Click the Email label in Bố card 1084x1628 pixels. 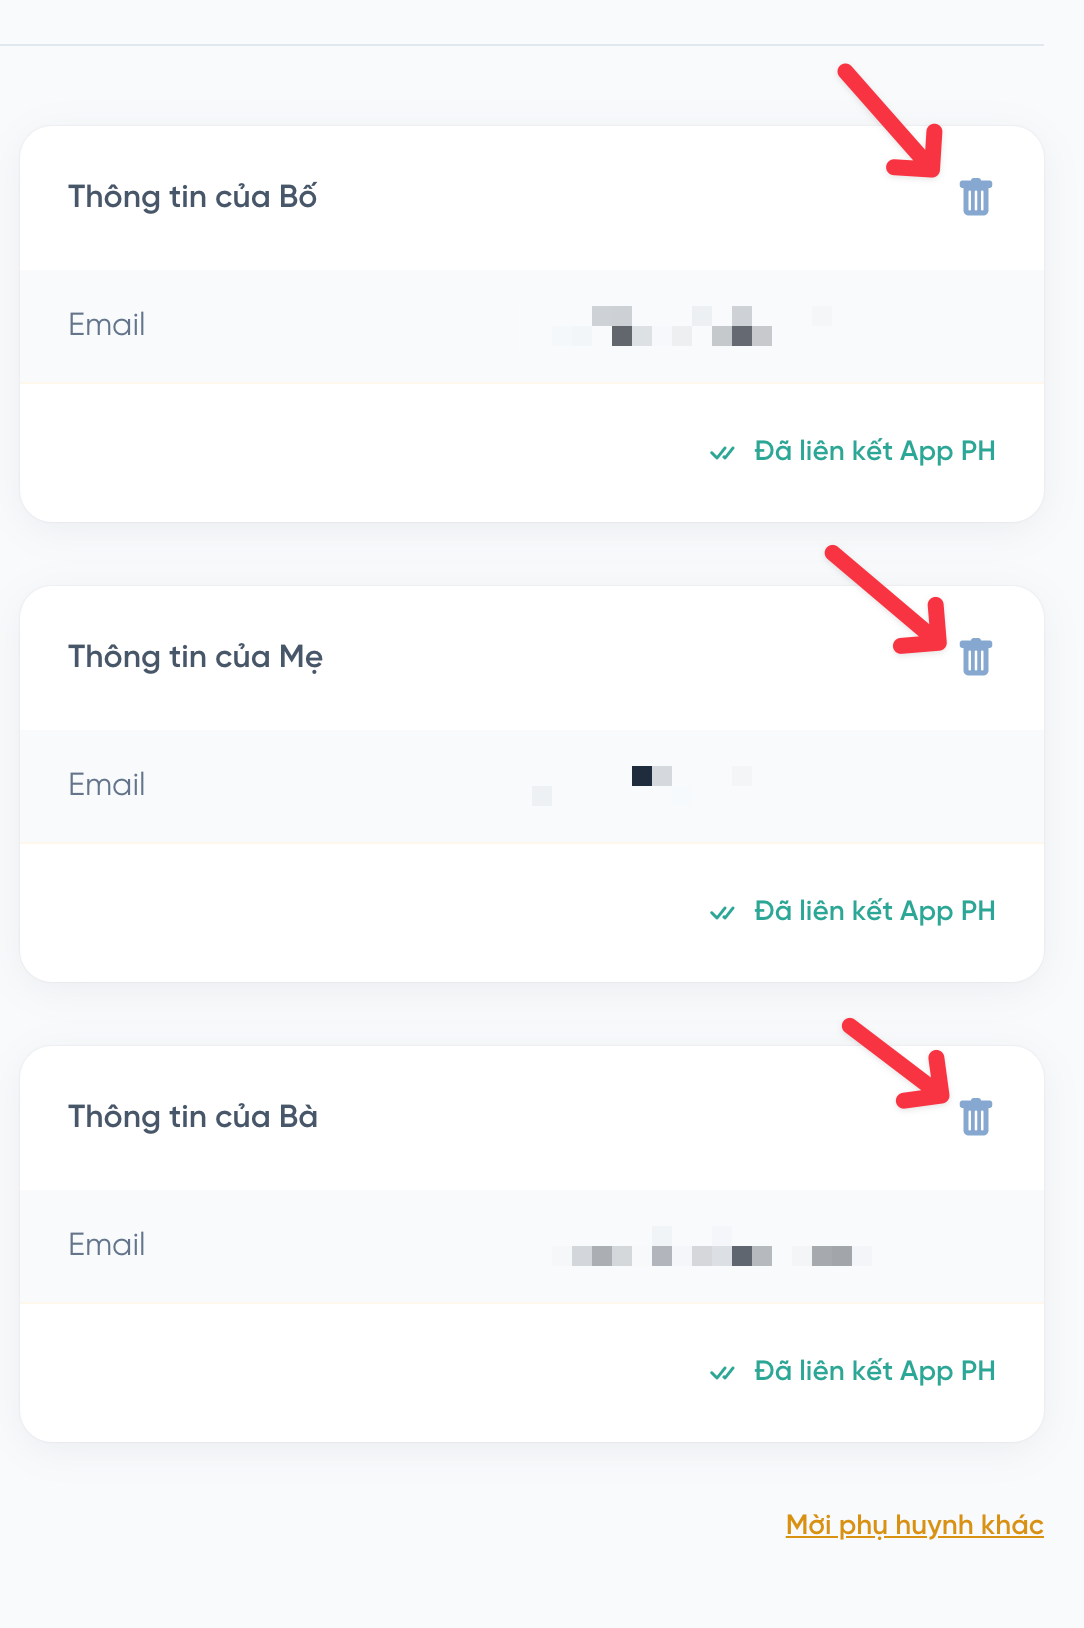(107, 325)
